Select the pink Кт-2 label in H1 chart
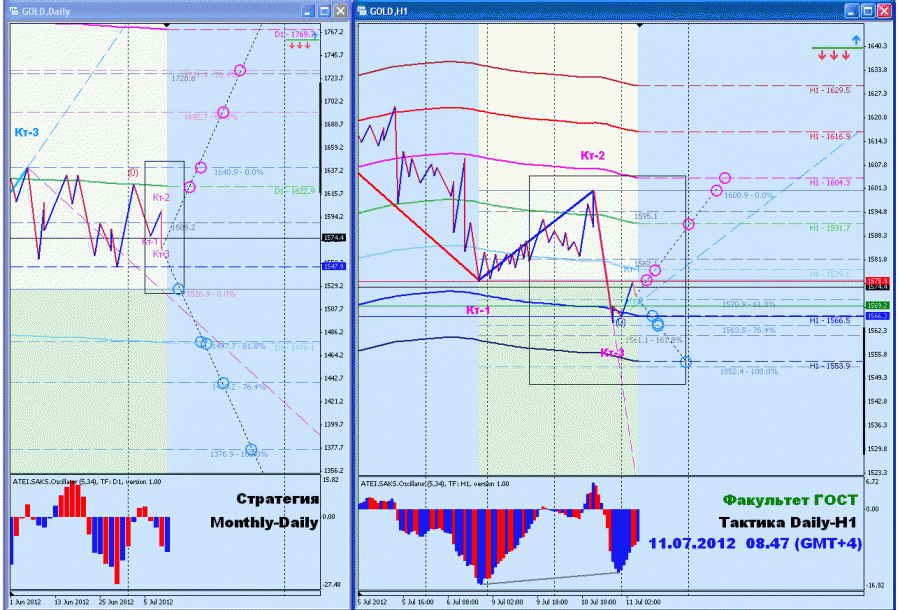900x610 pixels. [x=592, y=156]
